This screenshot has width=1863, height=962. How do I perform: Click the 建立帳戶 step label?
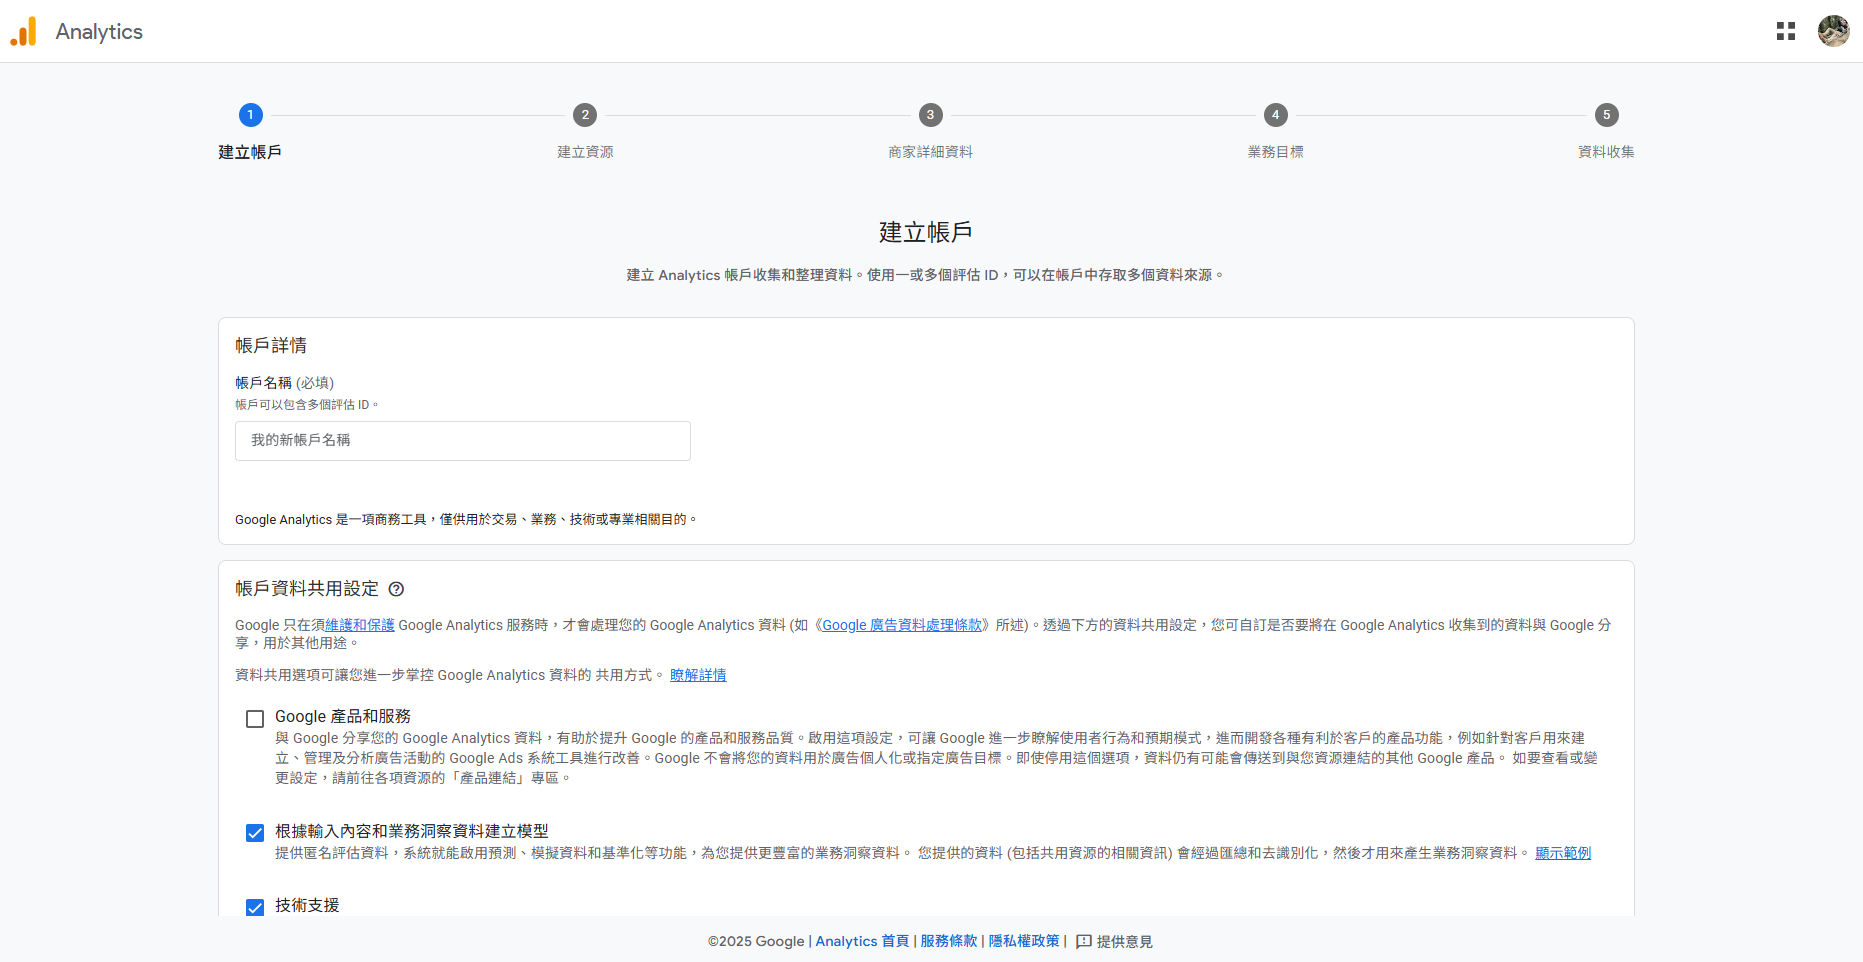(x=250, y=152)
